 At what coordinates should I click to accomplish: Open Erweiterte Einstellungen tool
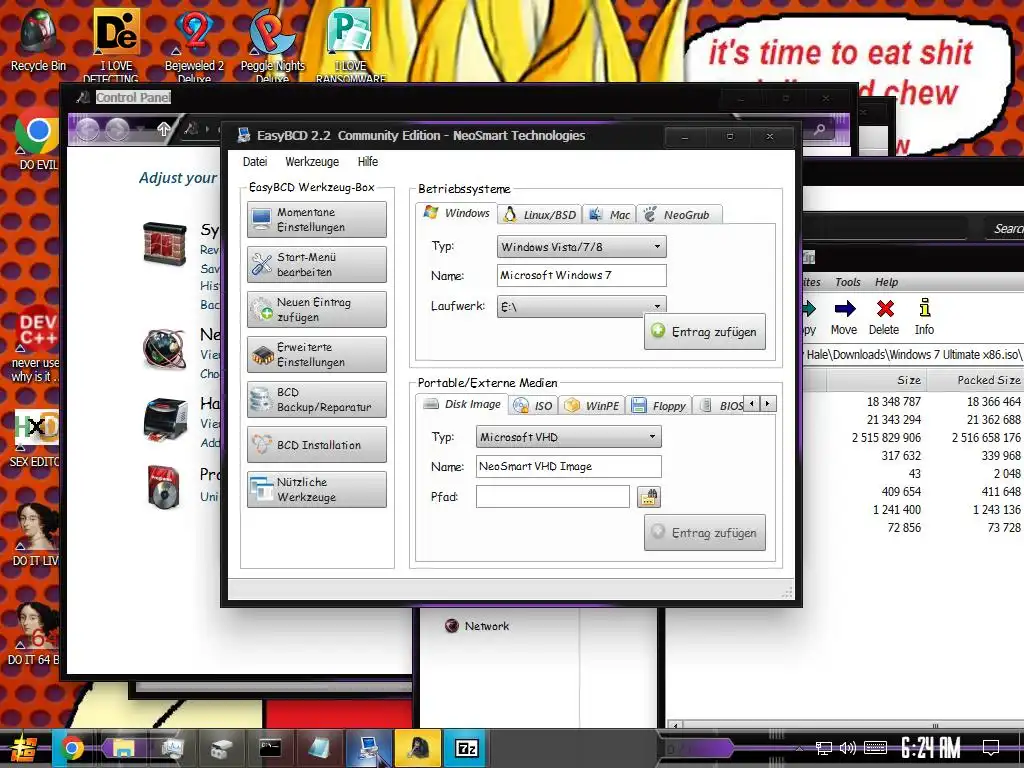coord(317,355)
